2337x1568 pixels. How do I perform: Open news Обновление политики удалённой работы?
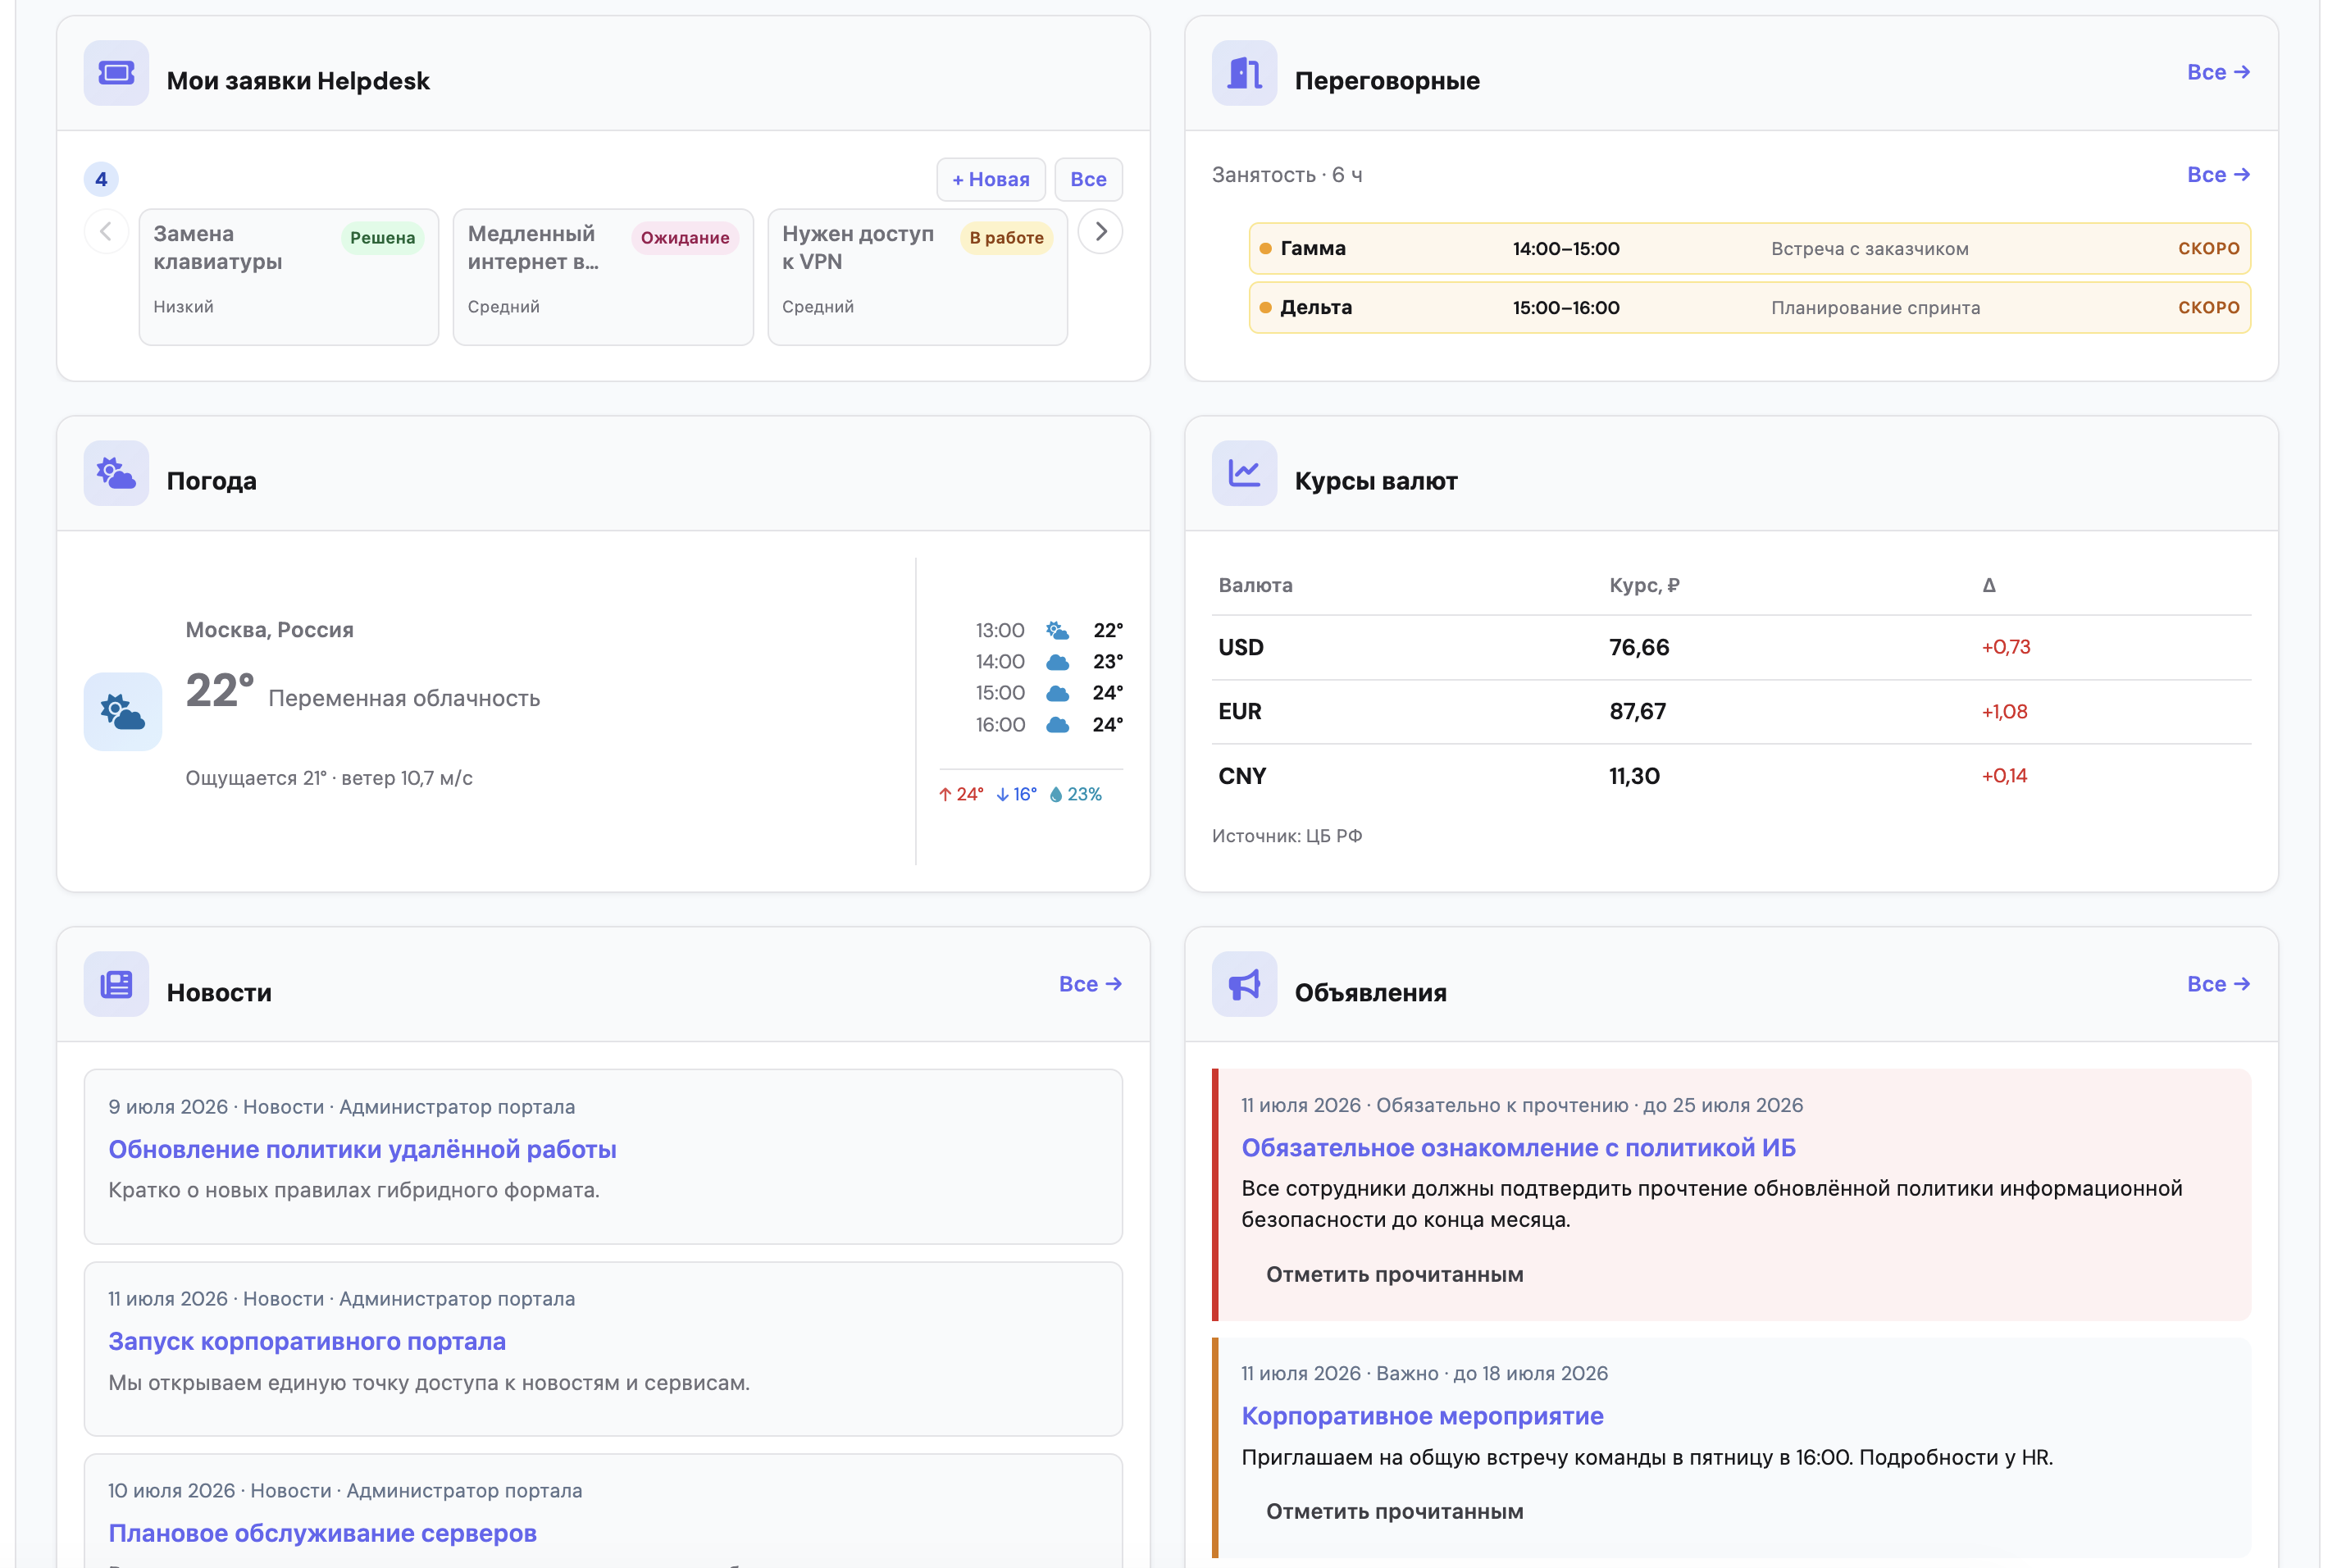tap(362, 1150)
